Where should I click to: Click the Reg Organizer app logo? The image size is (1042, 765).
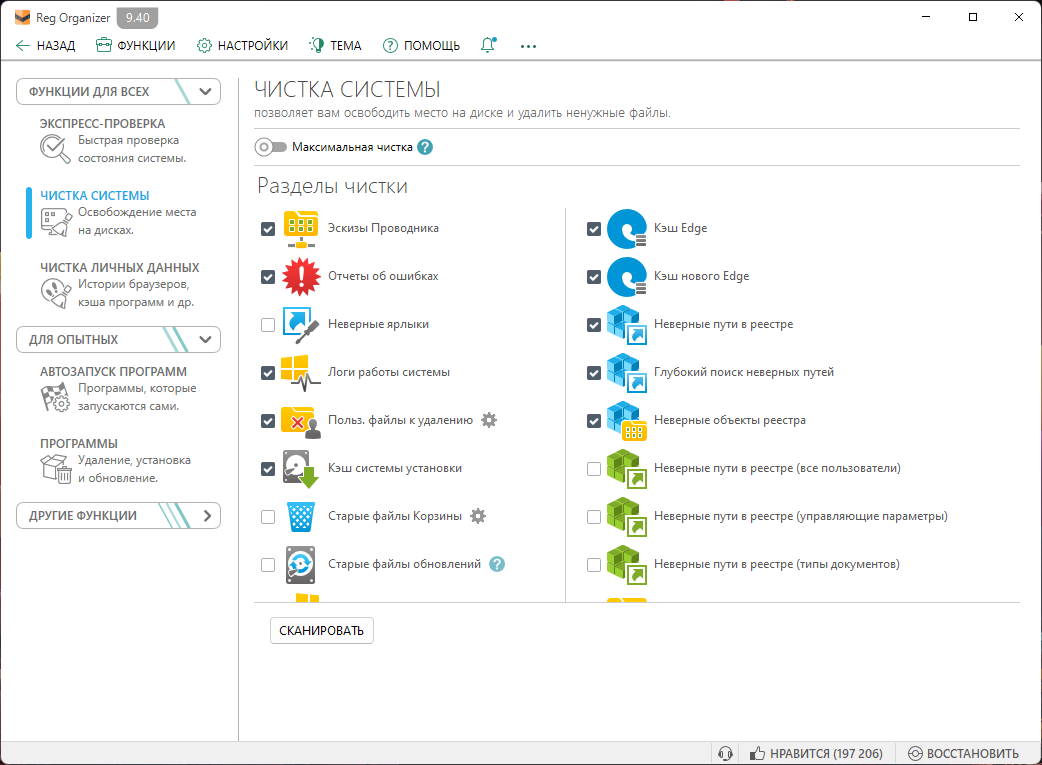(x=23, y=17)
